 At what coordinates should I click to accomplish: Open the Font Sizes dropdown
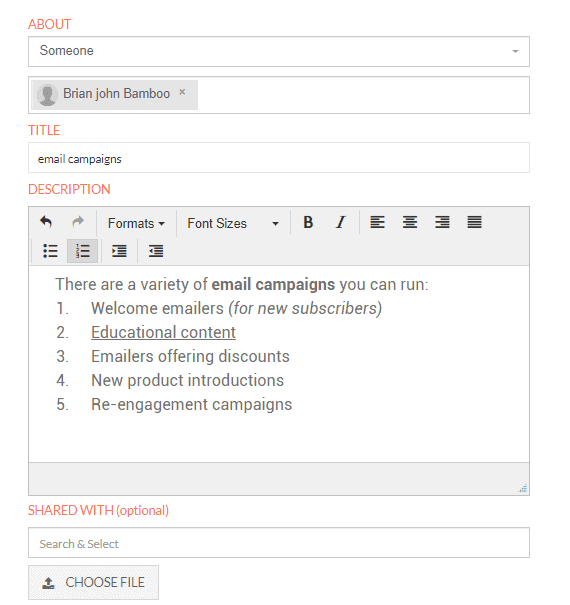[233, 223]
